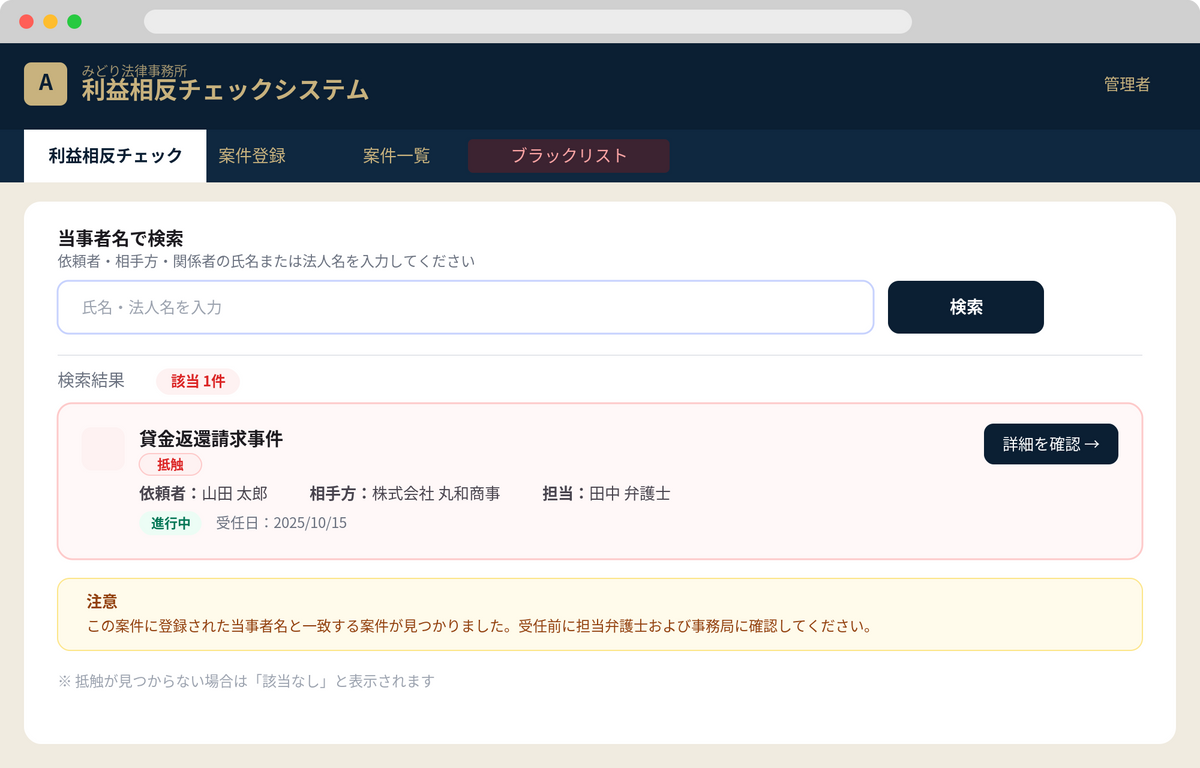Click the 当事者名で検索 heading
Viewport: 1200px width, 768px height.
120,238
